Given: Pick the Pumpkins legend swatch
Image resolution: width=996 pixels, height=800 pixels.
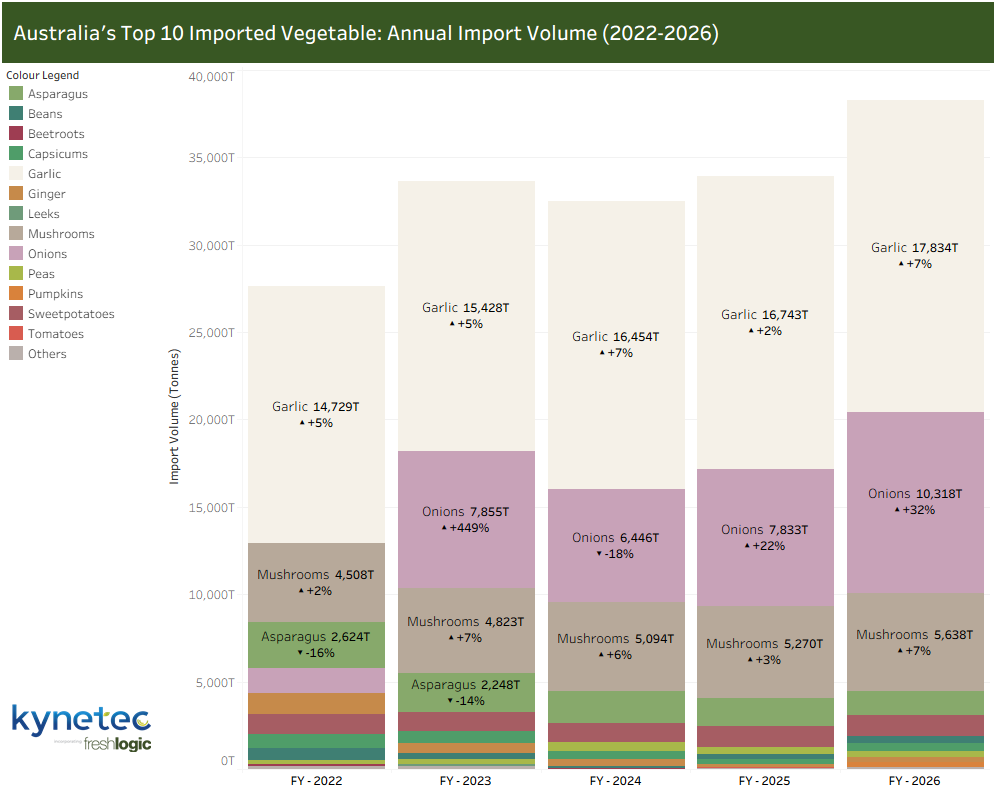Looking at the screenshot, I should (16, 294).
